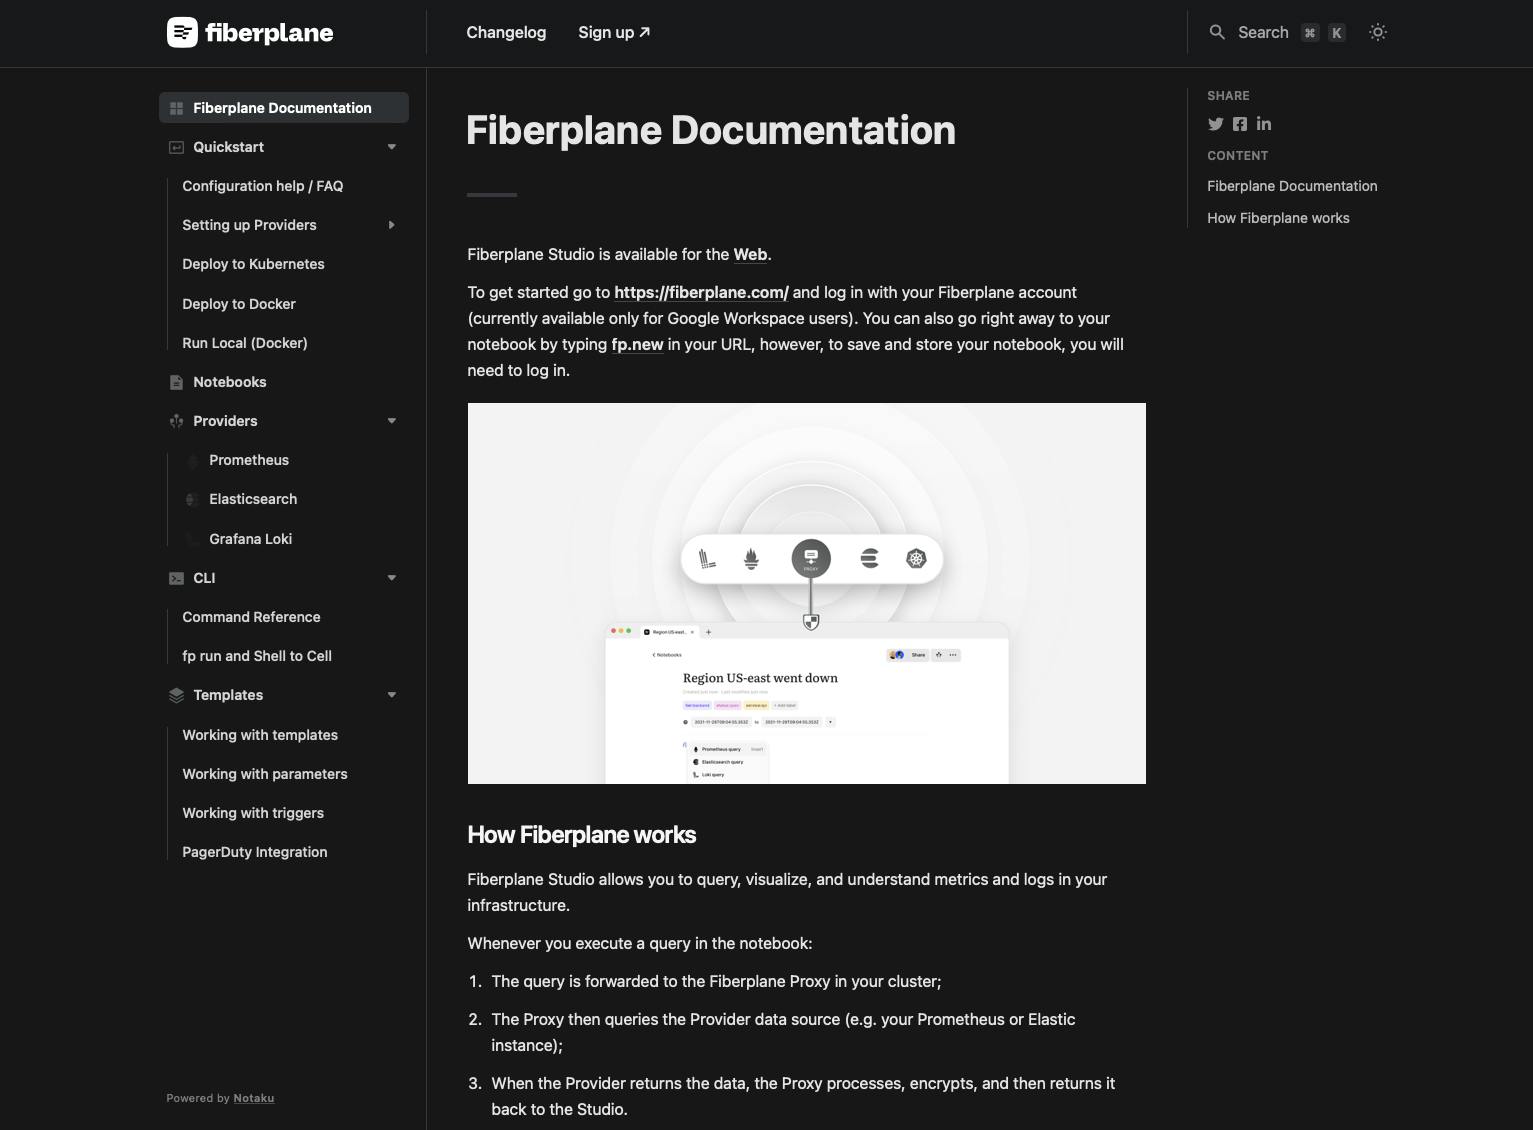
Task: Follow the fp.new link
Action: coord(637,344)
